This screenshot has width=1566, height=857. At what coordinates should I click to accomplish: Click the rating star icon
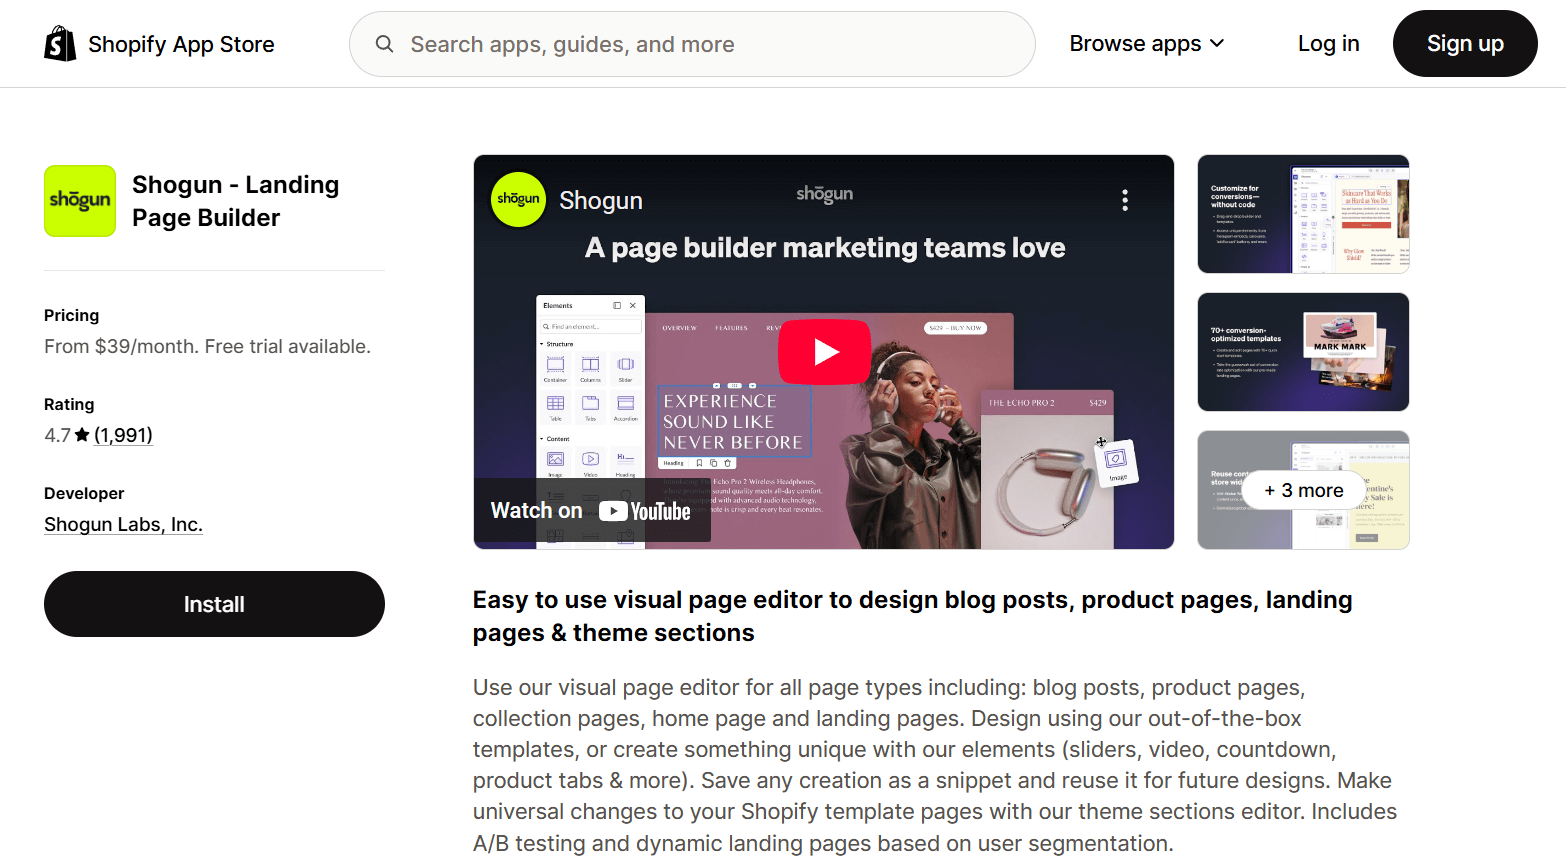click(x=82, y=435)
